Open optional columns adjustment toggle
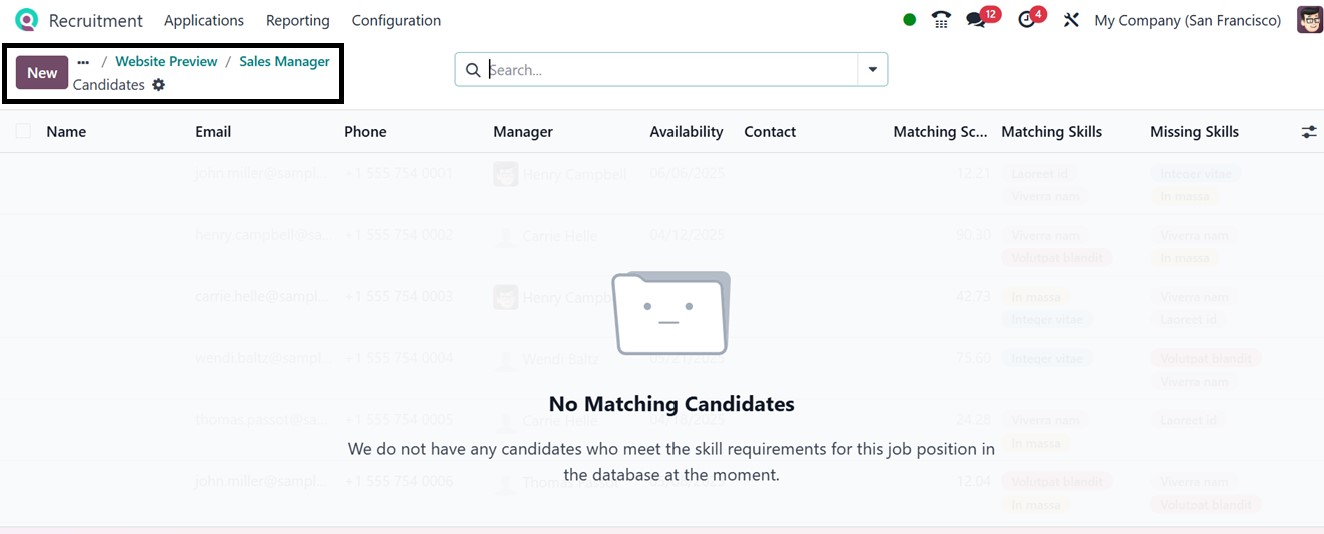 click(x=1309, y=132)
